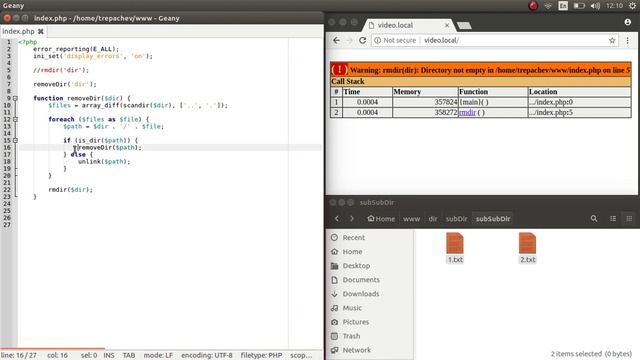Screen dimensions: 640x360
Task: Click the unlink($path) code line
Action: click(x=104, y=162)
